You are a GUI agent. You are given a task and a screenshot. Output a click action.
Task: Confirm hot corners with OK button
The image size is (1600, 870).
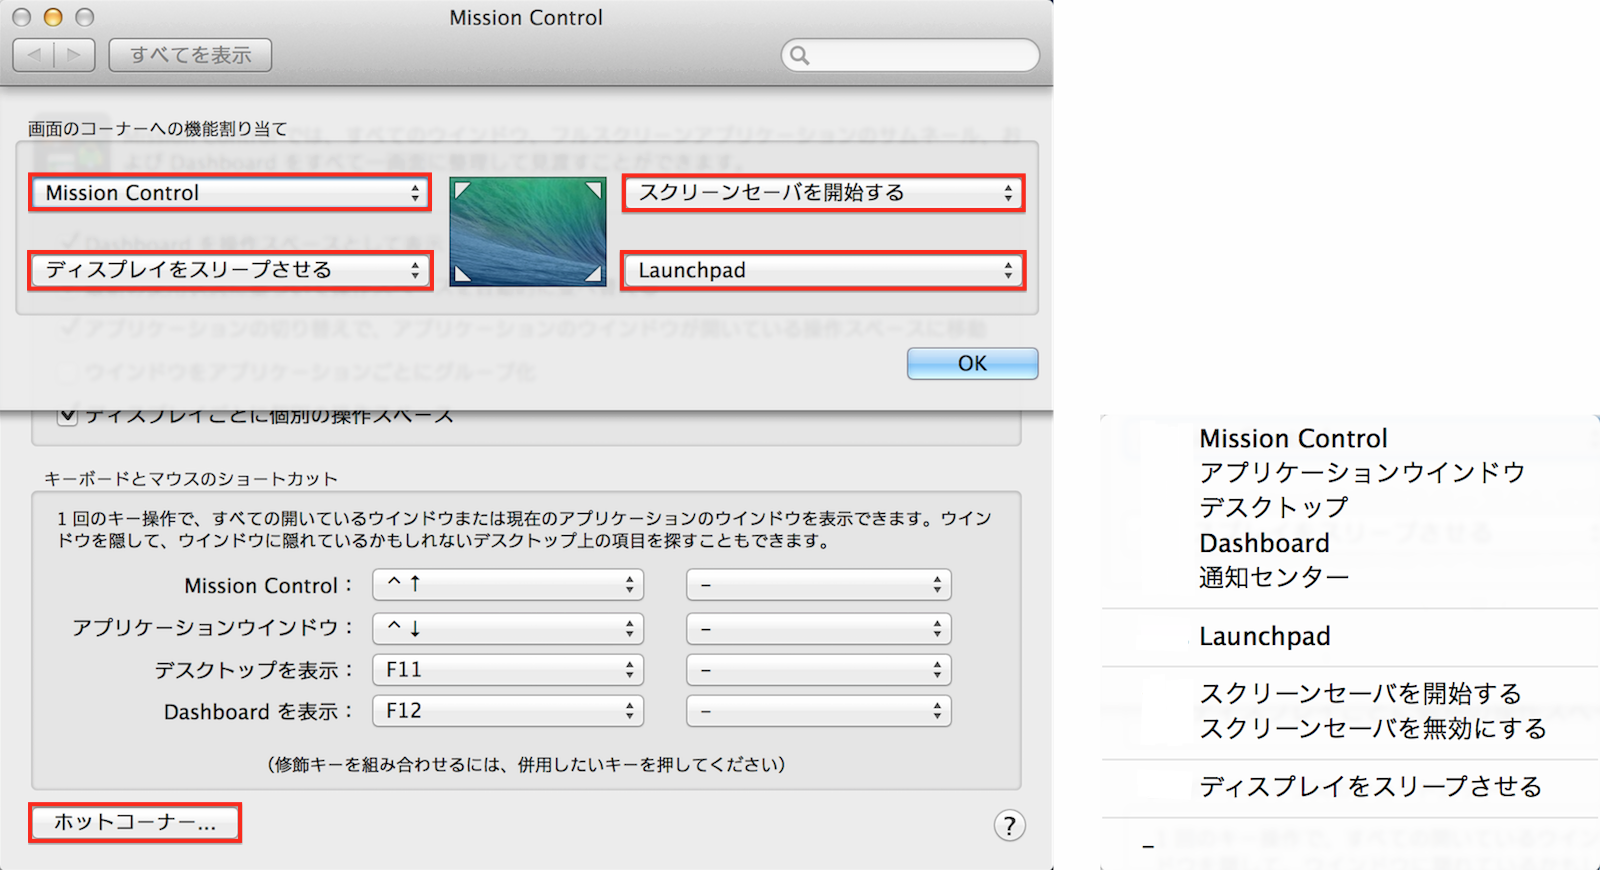coord(972,363)
